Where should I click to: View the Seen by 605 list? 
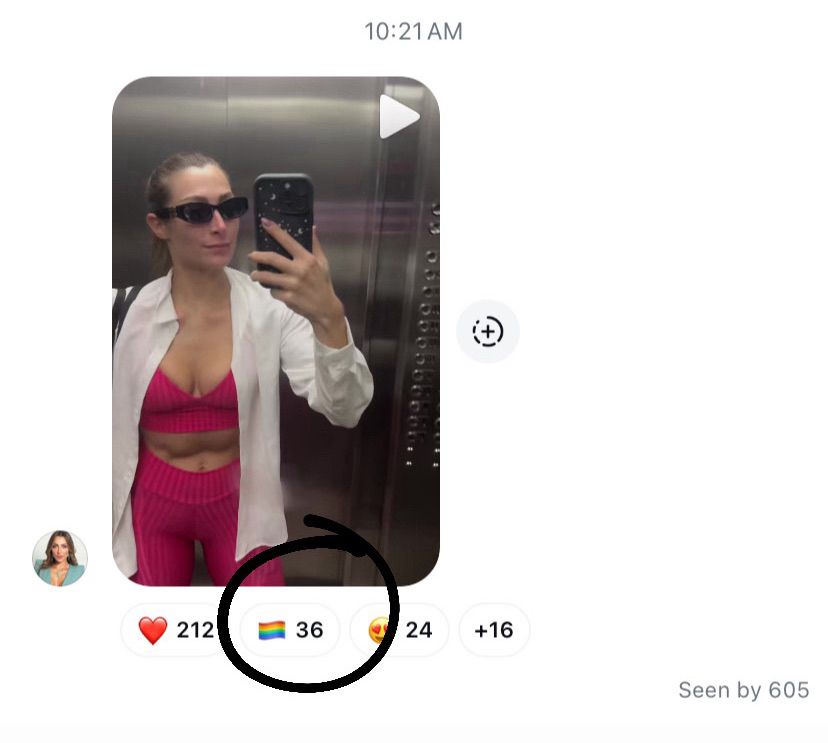[x=744, y=690]
